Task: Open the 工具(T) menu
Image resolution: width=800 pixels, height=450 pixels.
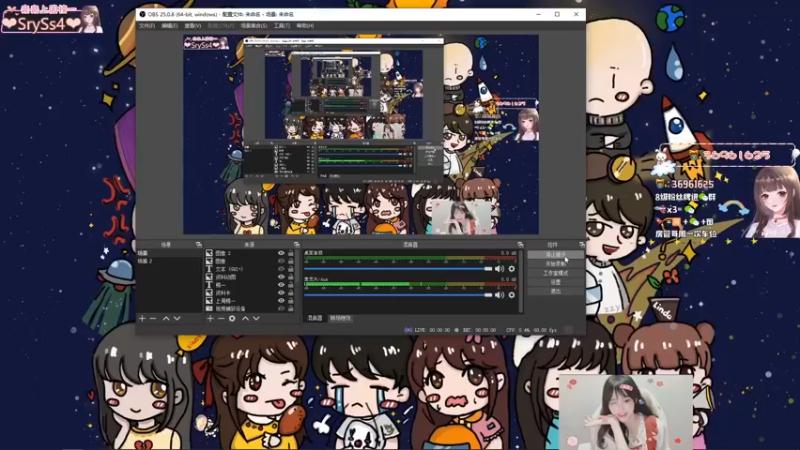Action: coord(282,26)
